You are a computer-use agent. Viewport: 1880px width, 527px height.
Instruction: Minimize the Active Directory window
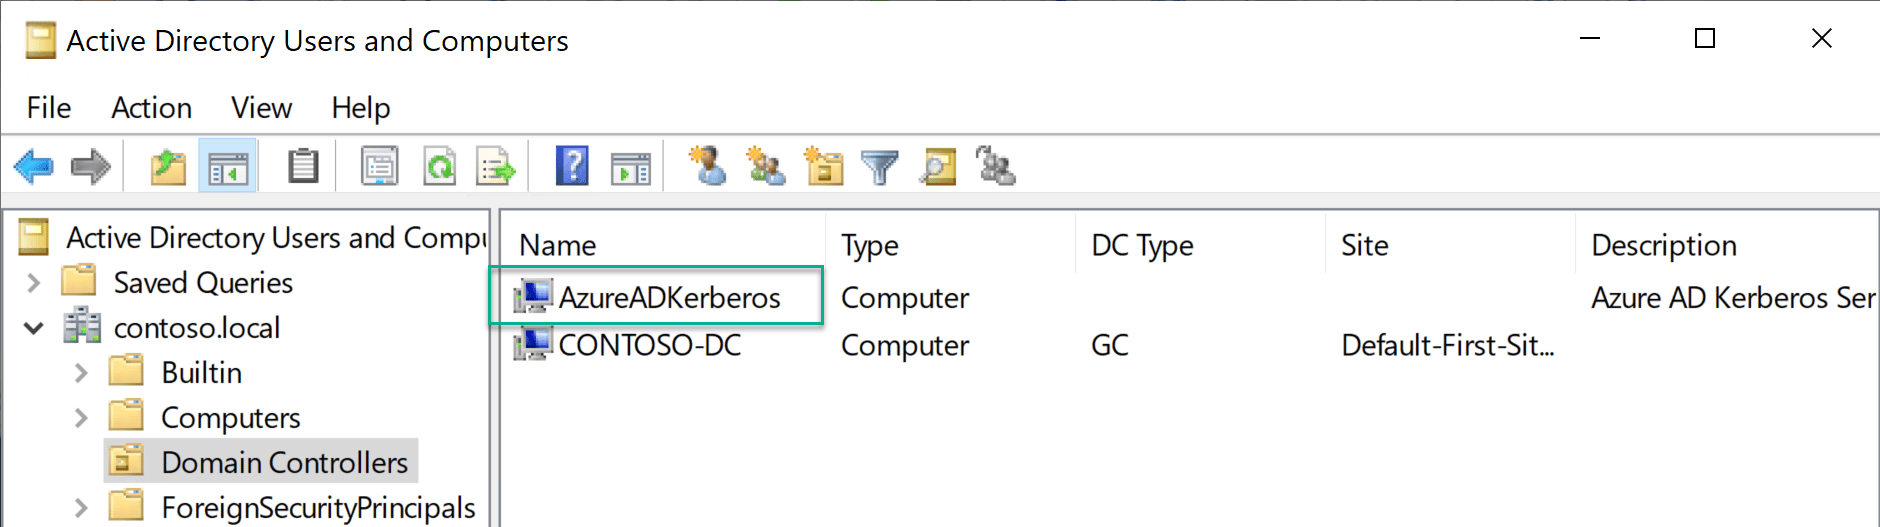pyautogui.click(x=1590, y=38)
